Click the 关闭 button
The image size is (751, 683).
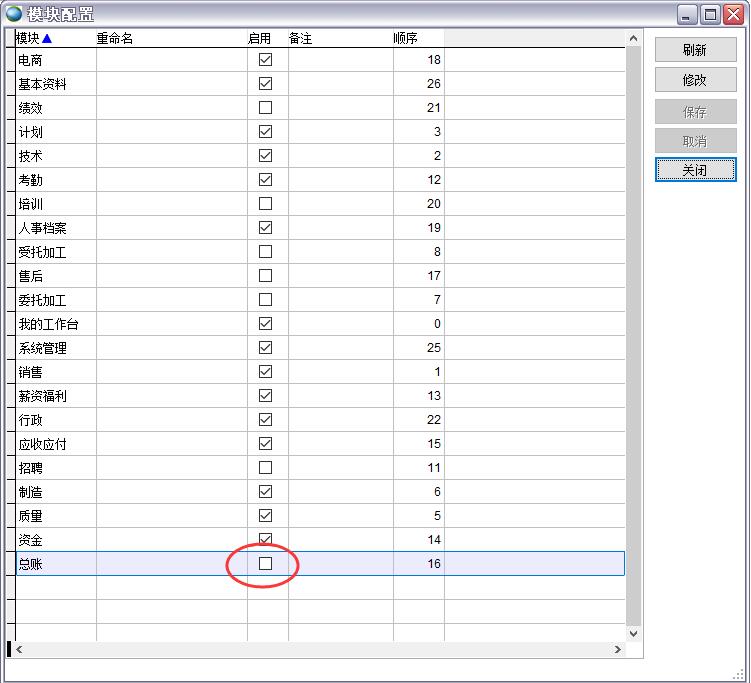pos(695,170)
